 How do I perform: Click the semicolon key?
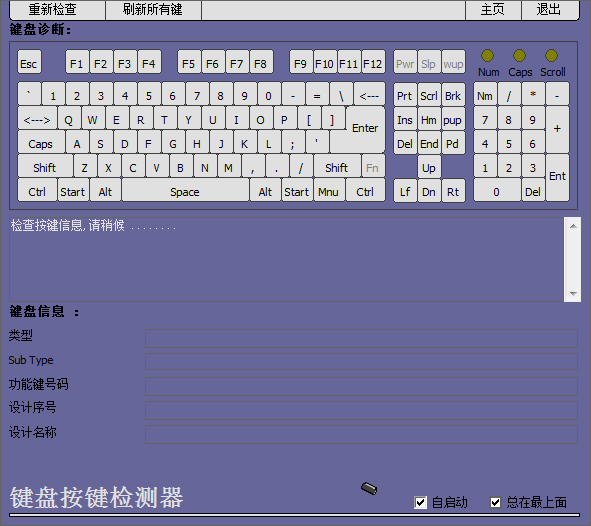(x=293, y=142)
